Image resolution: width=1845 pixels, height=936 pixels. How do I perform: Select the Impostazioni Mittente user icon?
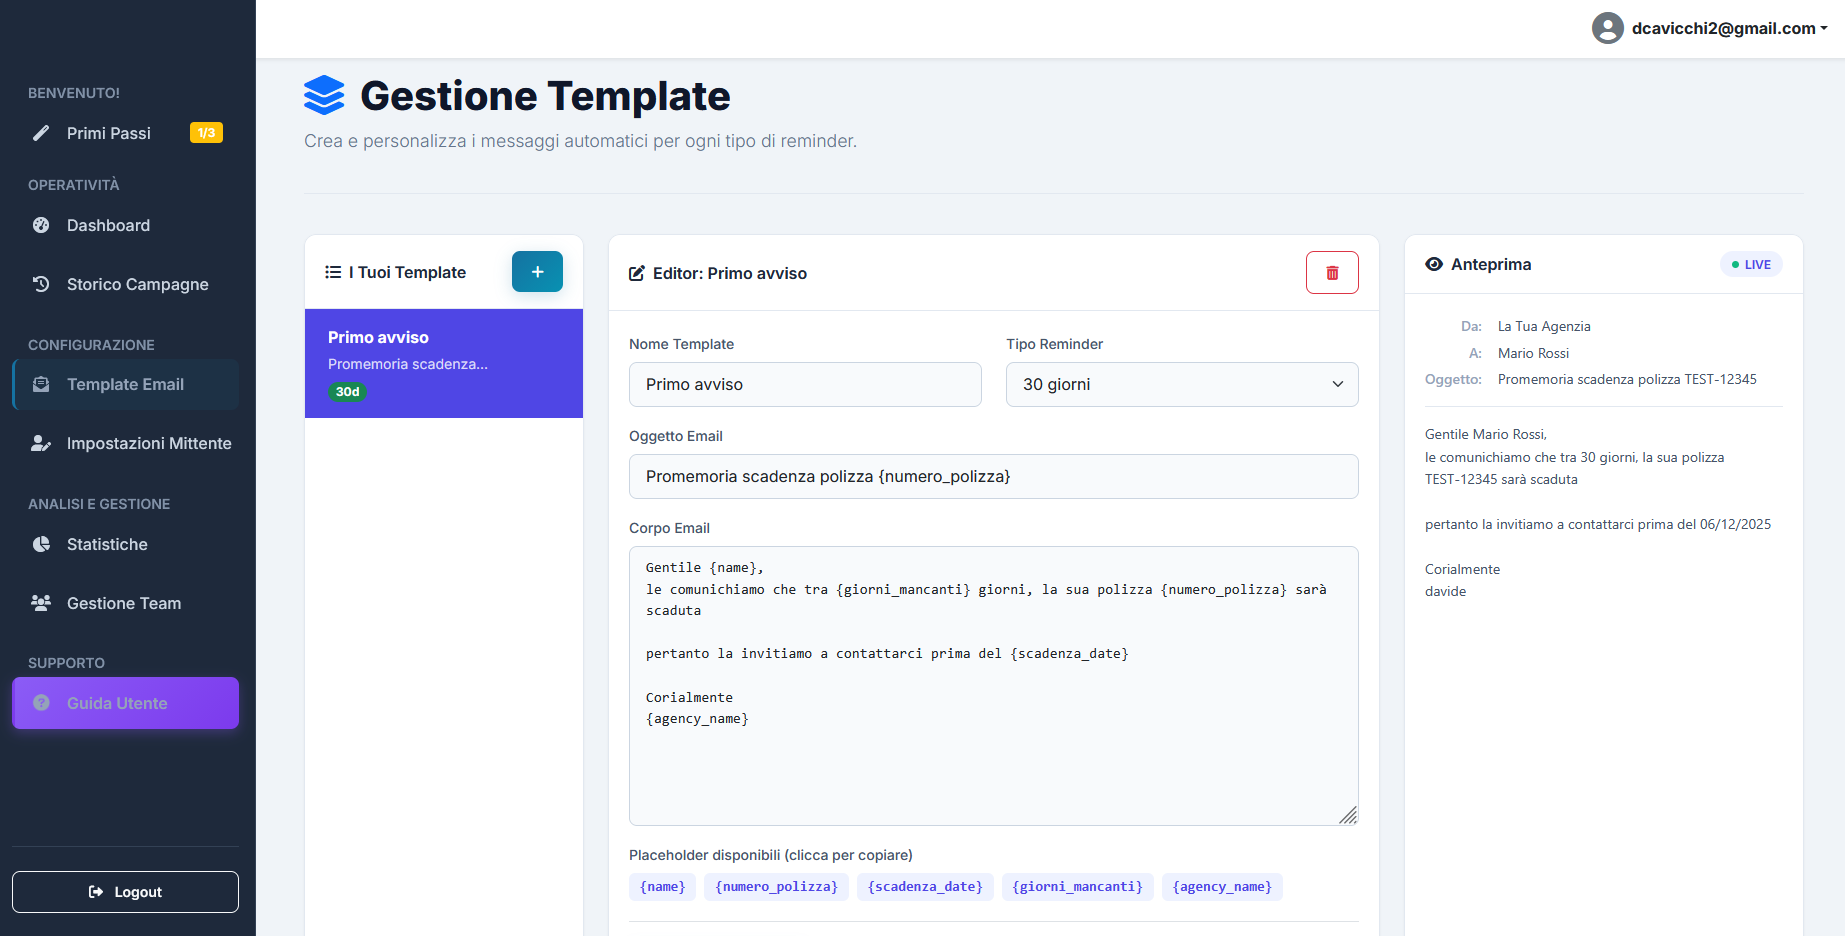tap(40, 443)
